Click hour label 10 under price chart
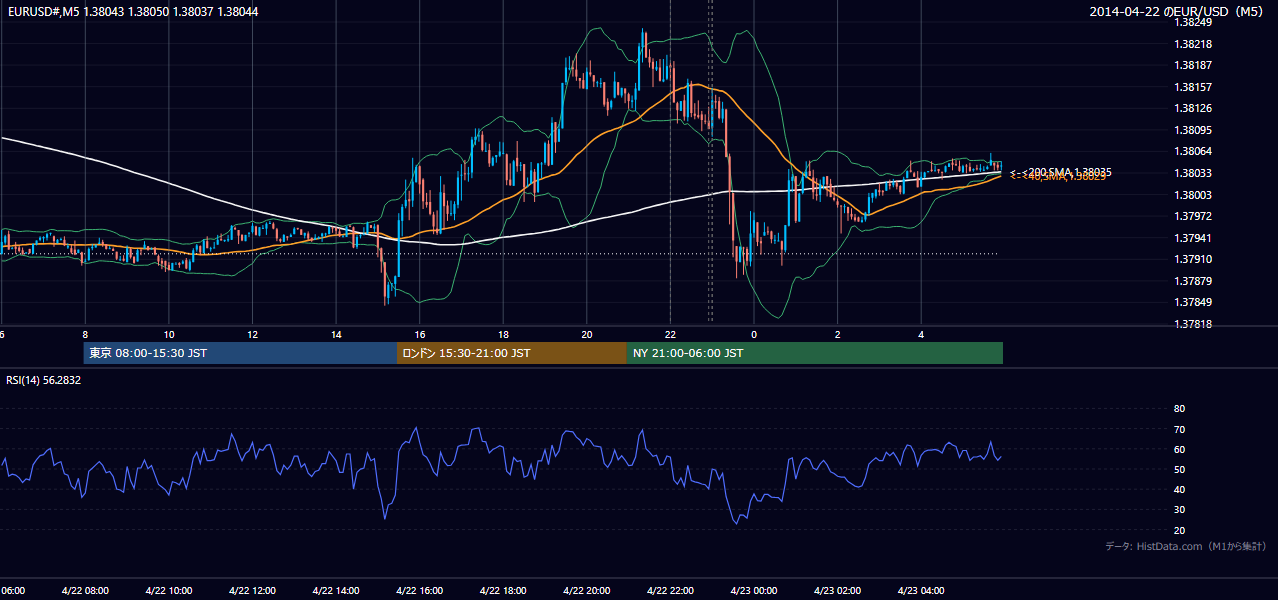 pos(169,334)
